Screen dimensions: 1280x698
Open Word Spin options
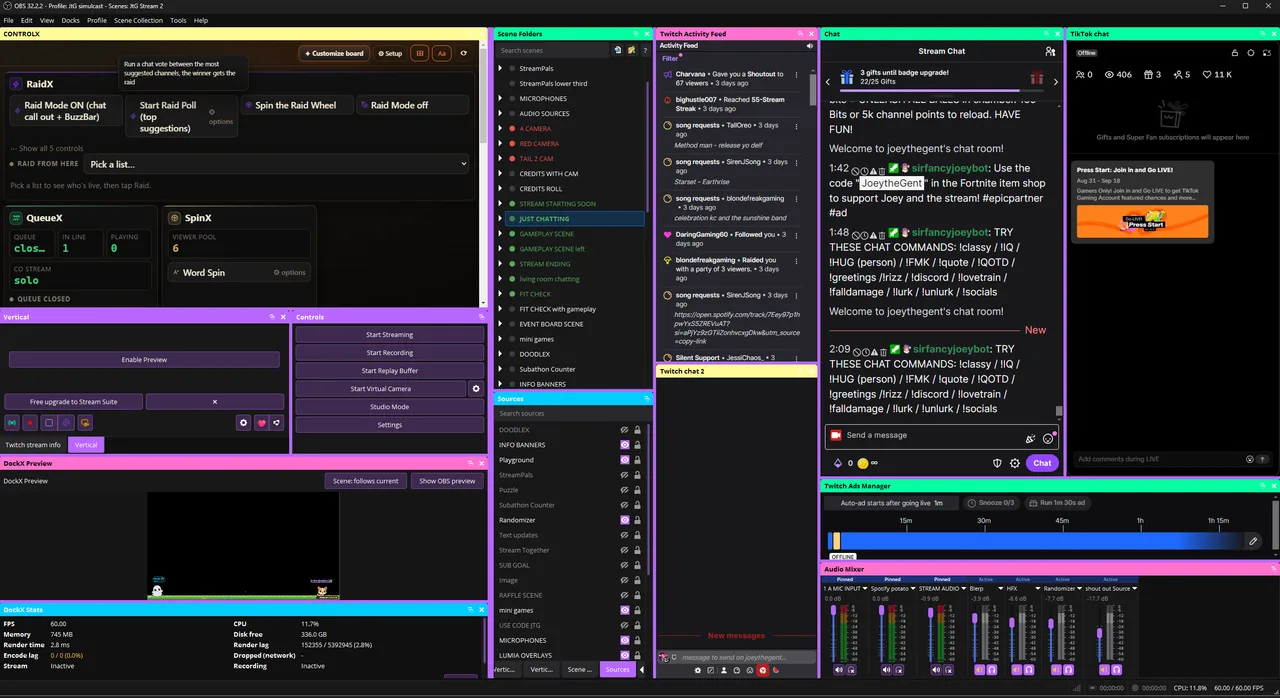290,272
